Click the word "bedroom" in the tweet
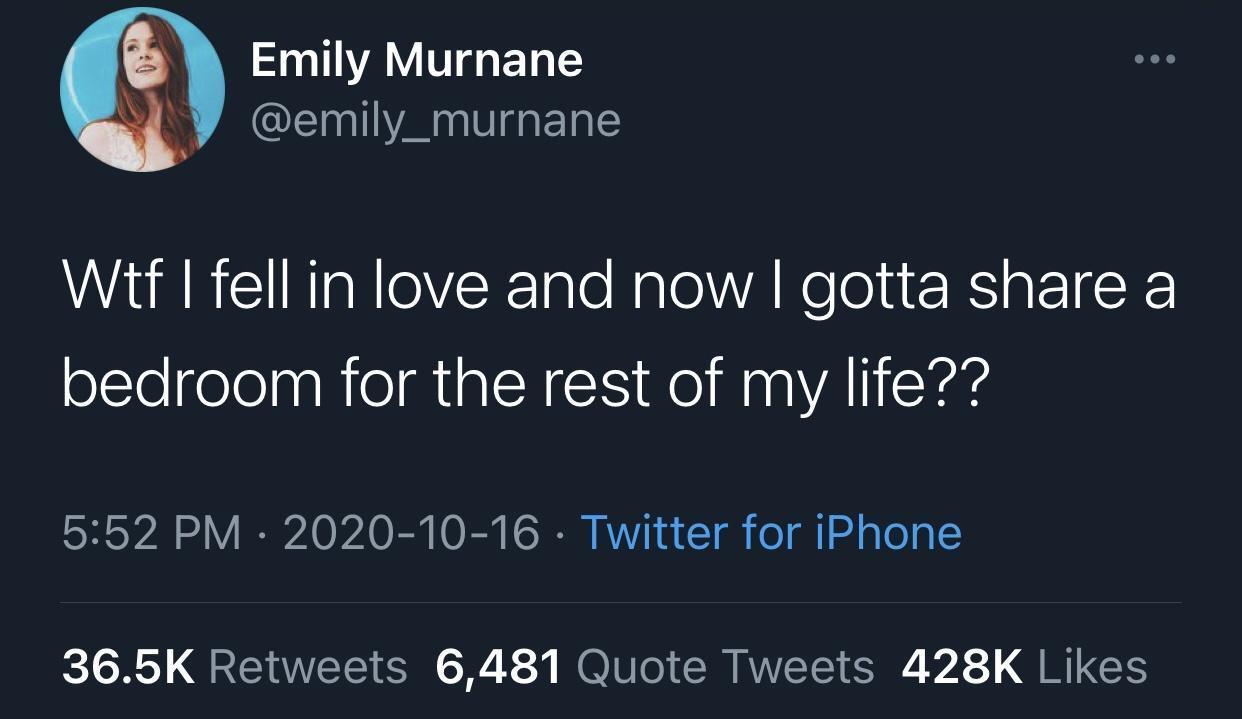1242x719 pixels. pyautogui.click(x=190, y=385)
